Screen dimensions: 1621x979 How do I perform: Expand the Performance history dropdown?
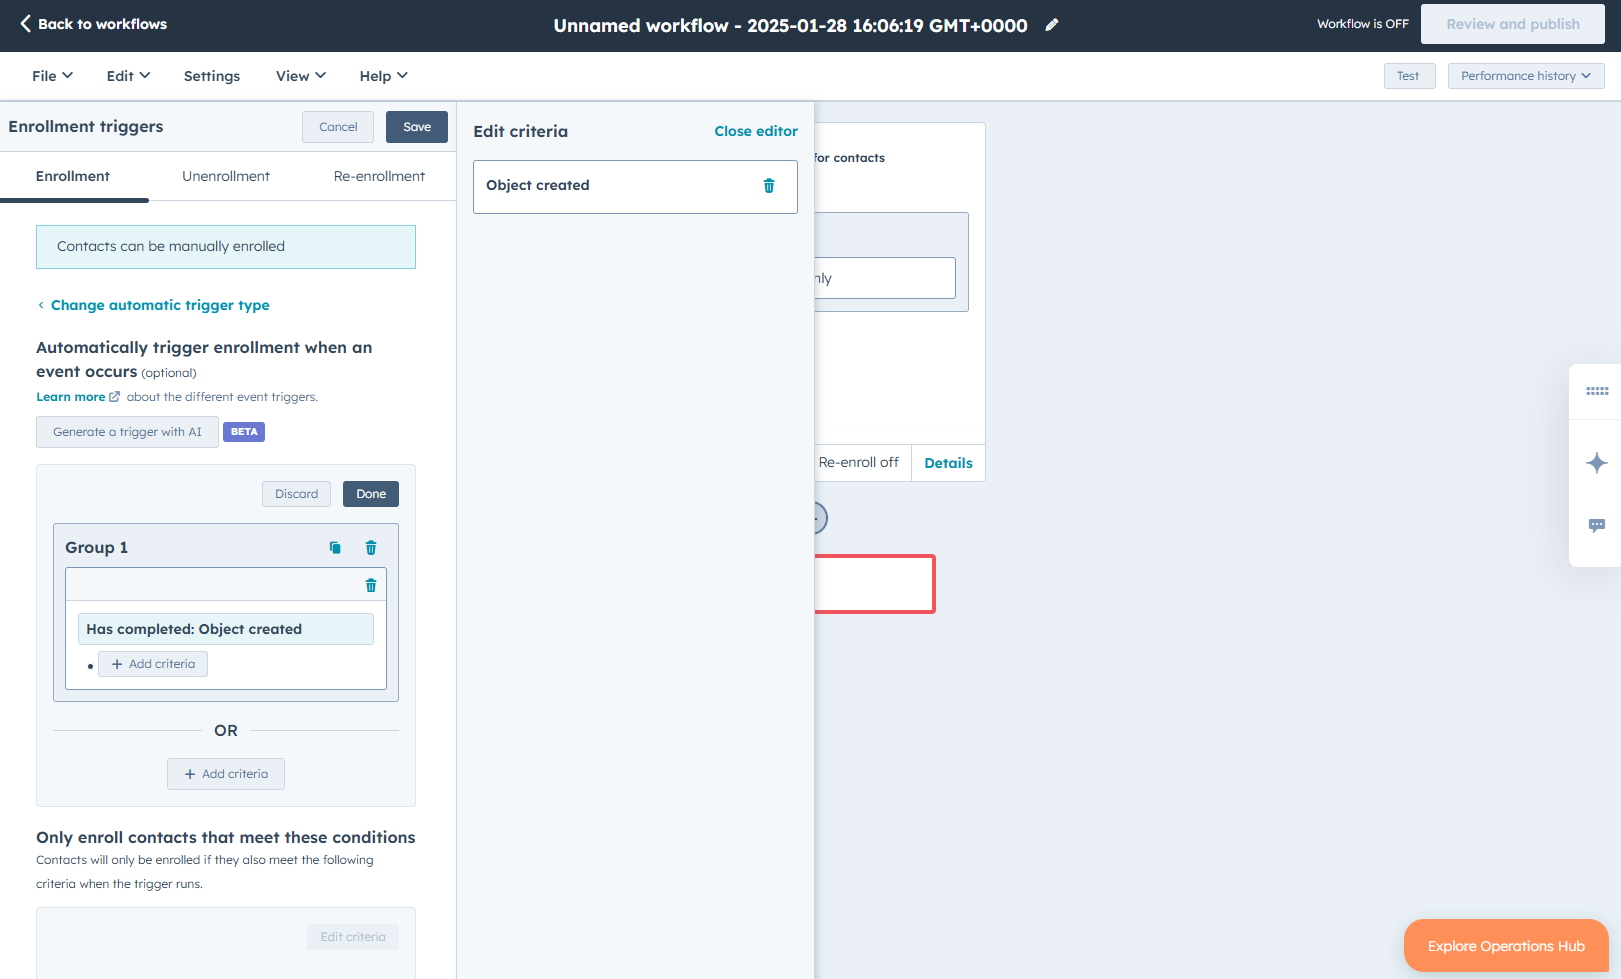point(1525,76)
